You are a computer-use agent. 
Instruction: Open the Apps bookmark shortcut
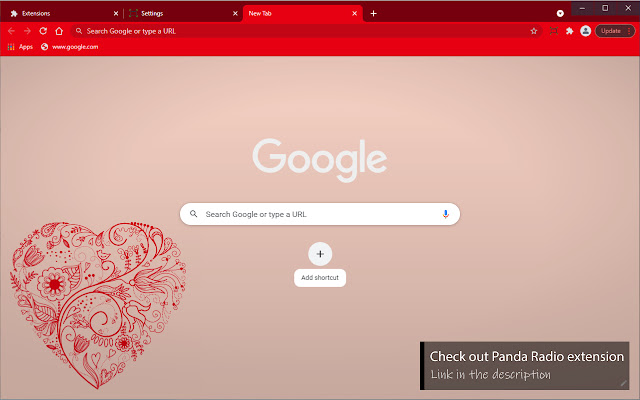pyautogui.click(x=20, y=47)
